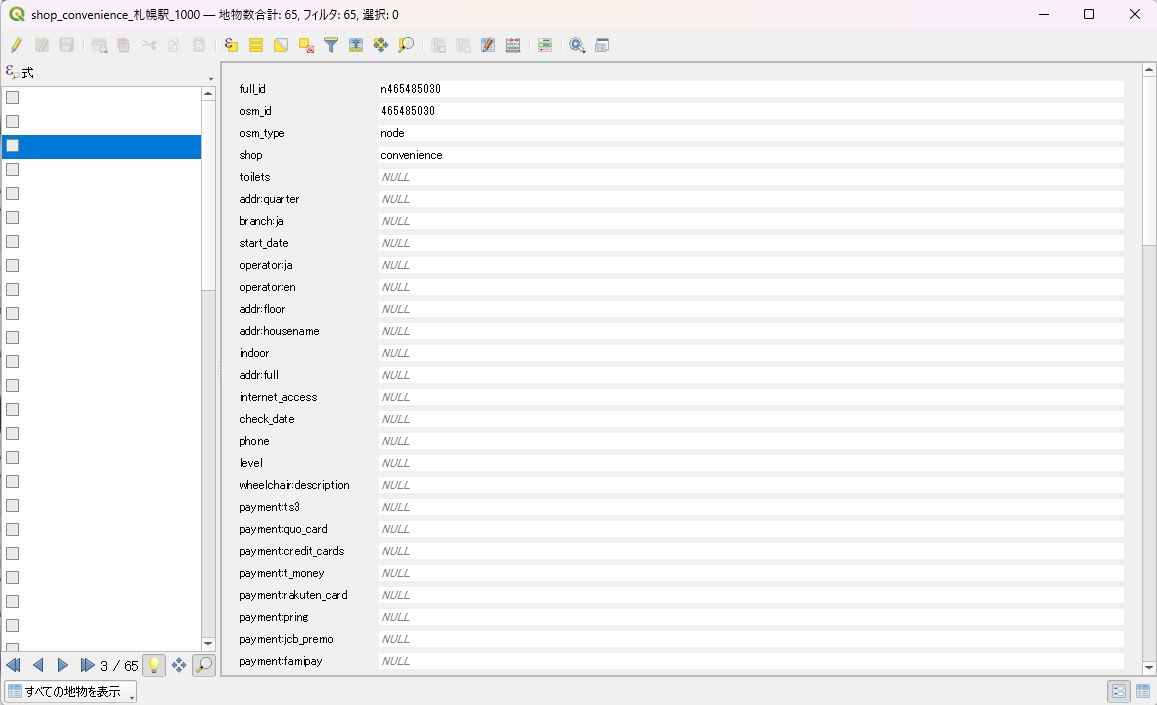Image resolution: width=1157 pixels, height=705 pixels.
Task: Go to previous feature arrow
Action: 38,665
